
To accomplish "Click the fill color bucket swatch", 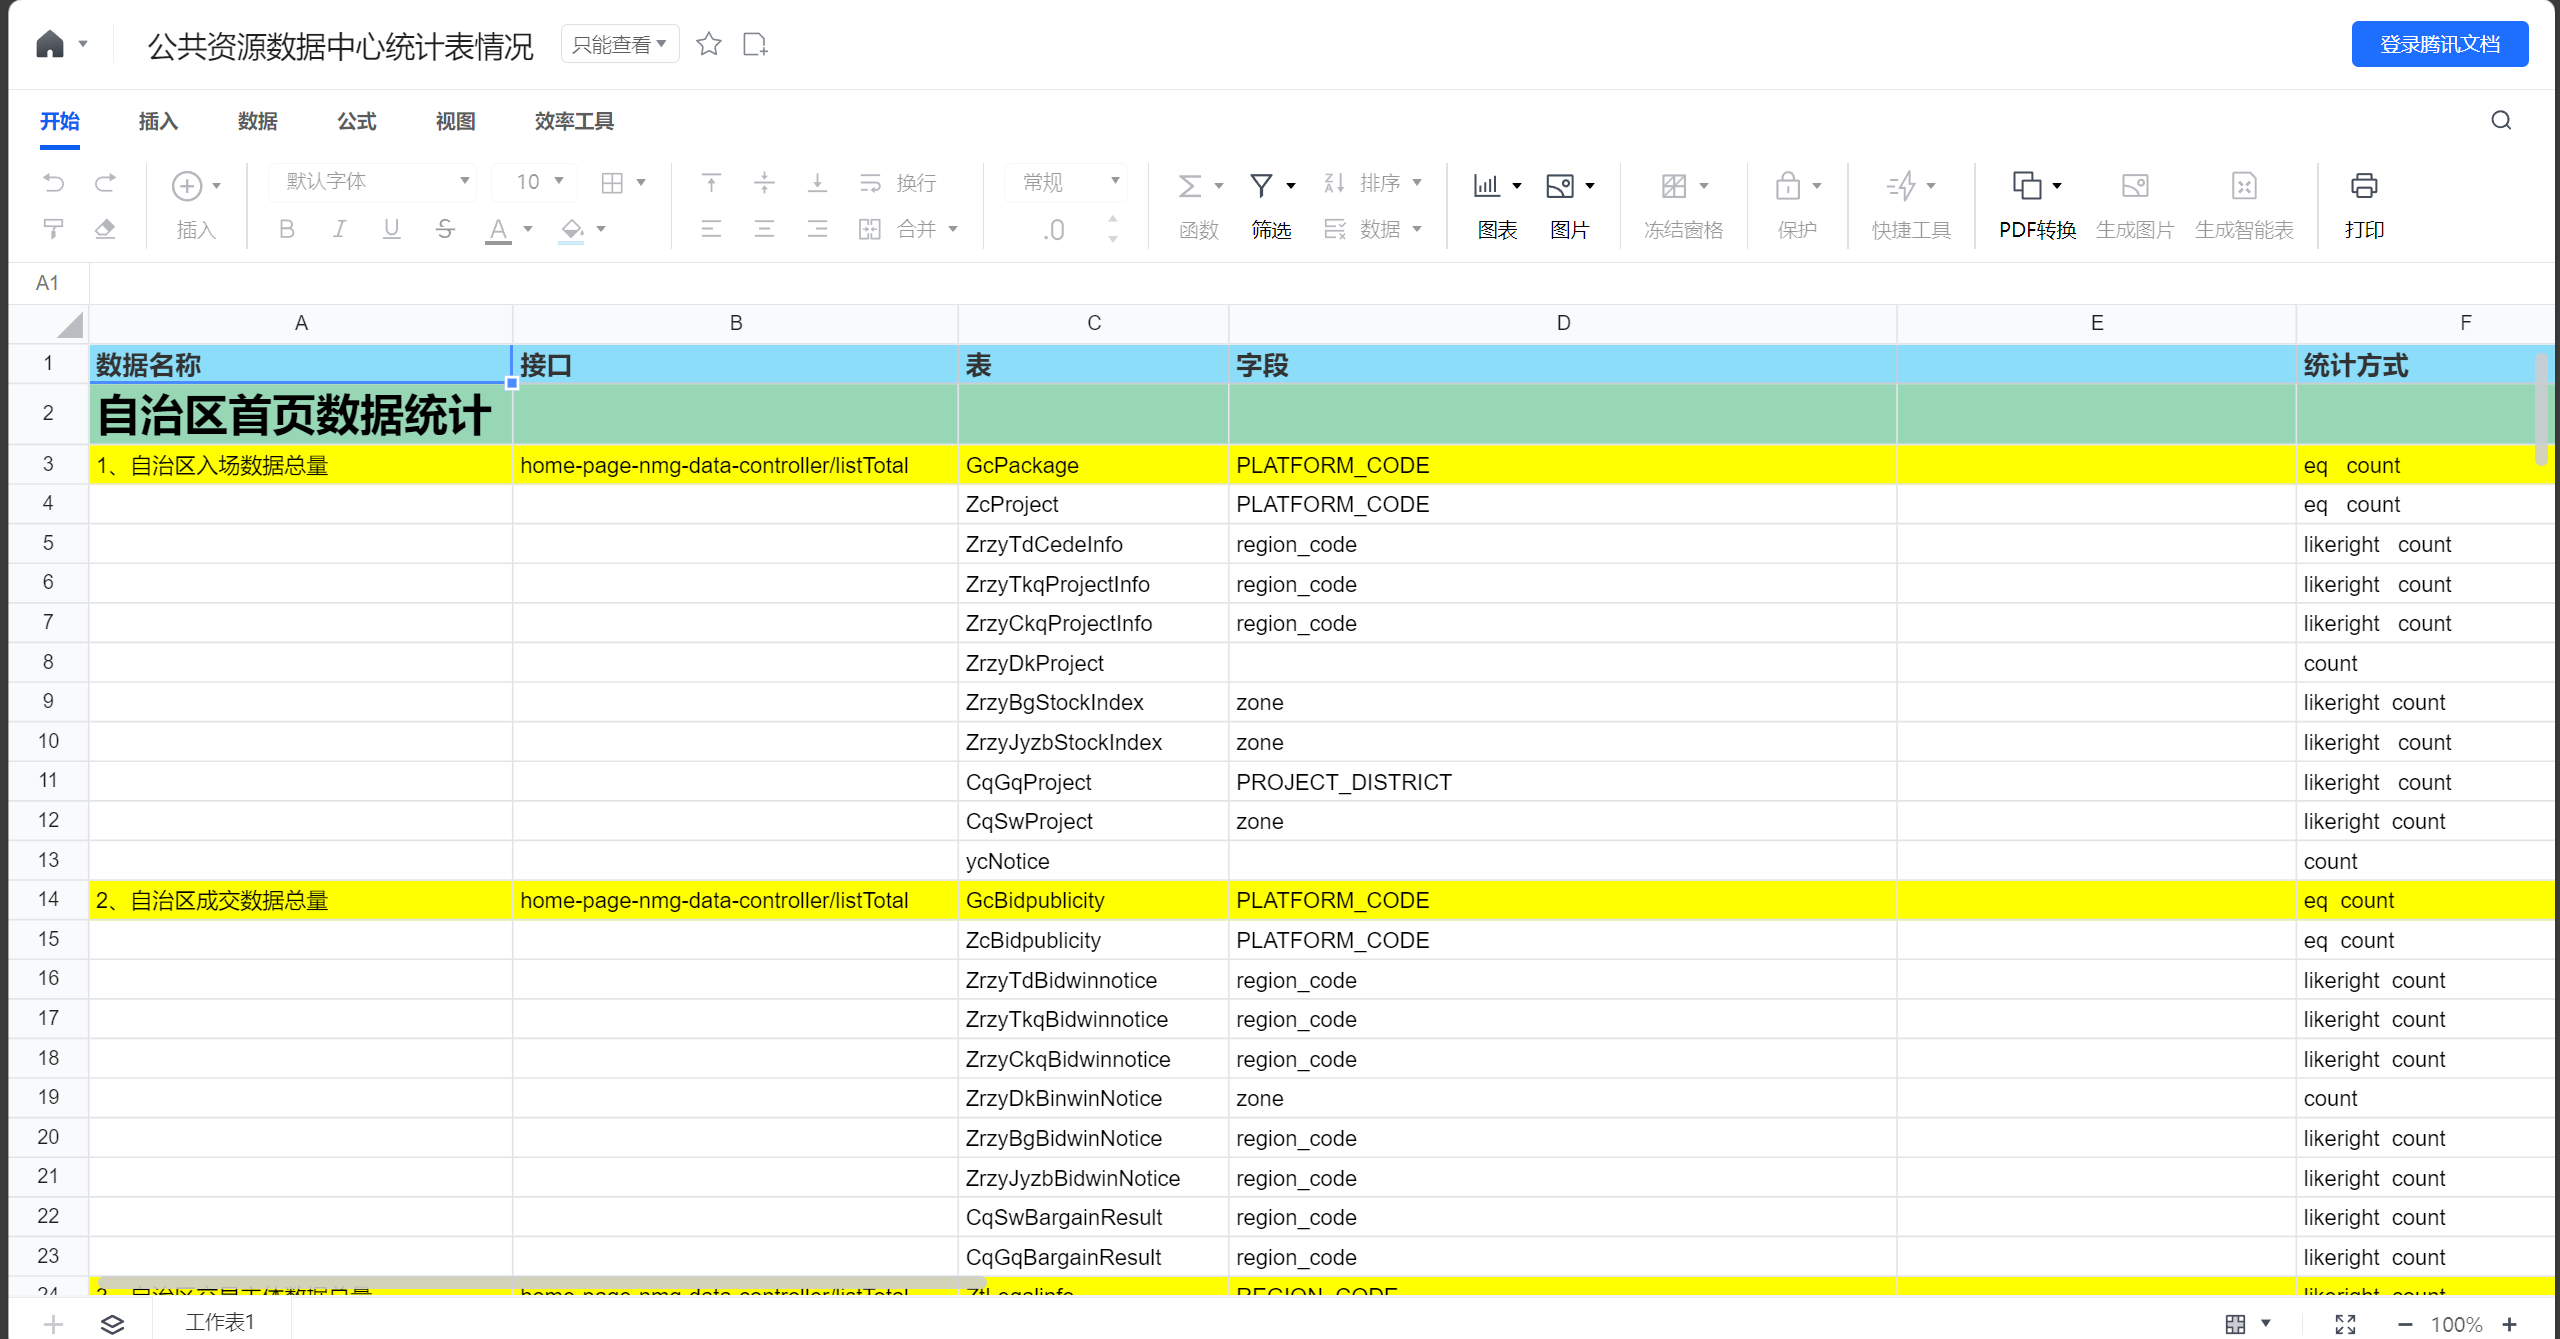I will click(x=572, y=229).
